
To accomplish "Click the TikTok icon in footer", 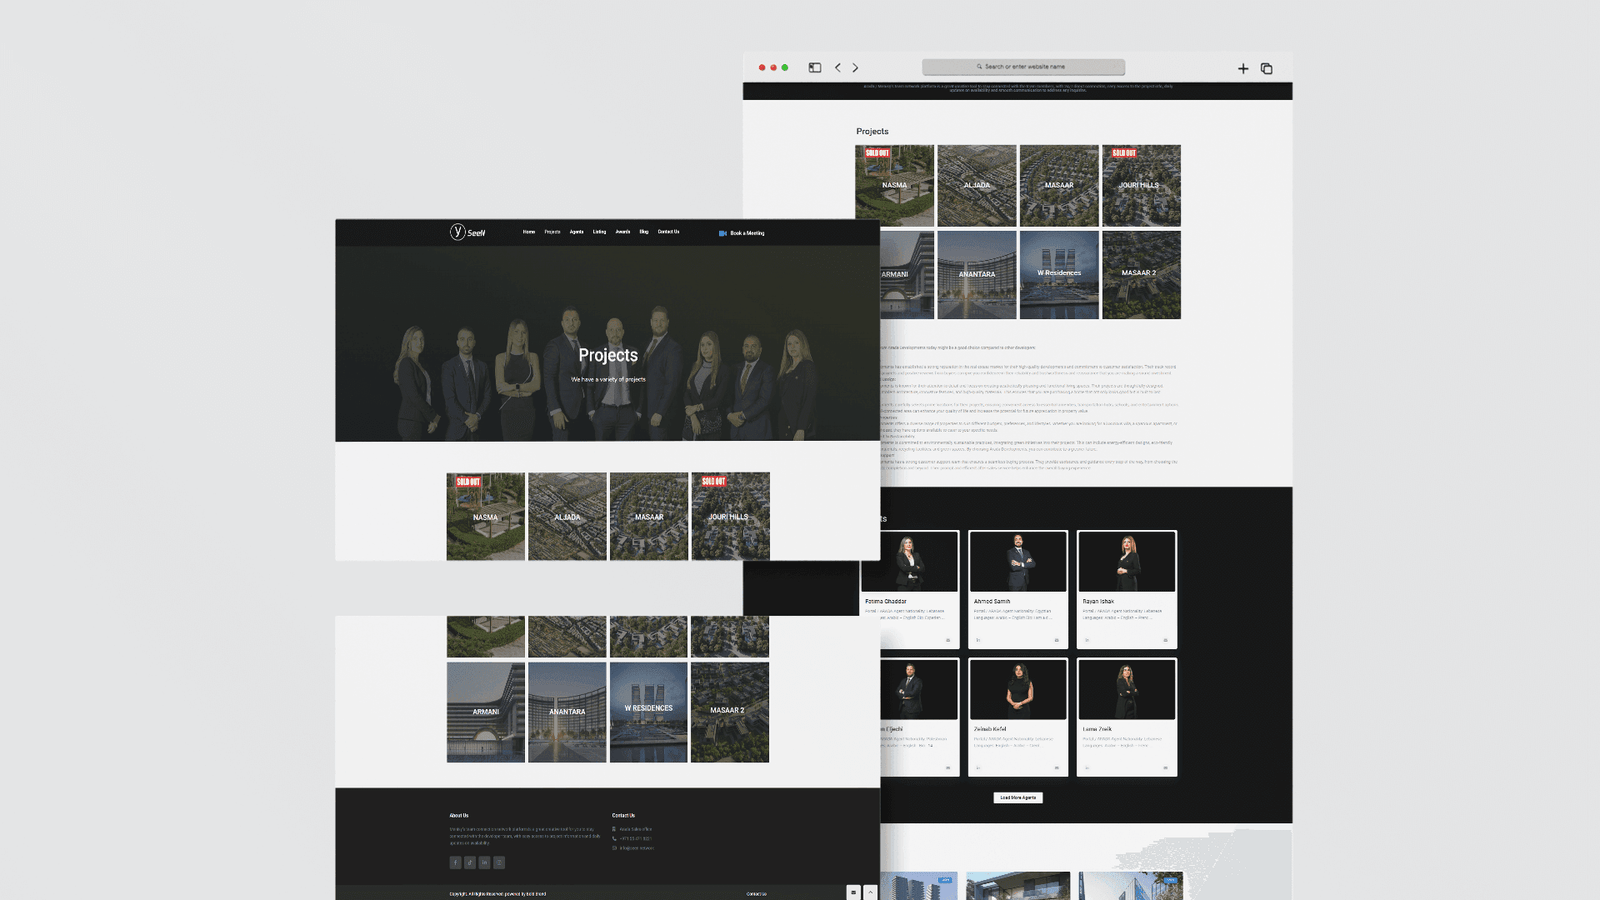I will coord(470,862).
